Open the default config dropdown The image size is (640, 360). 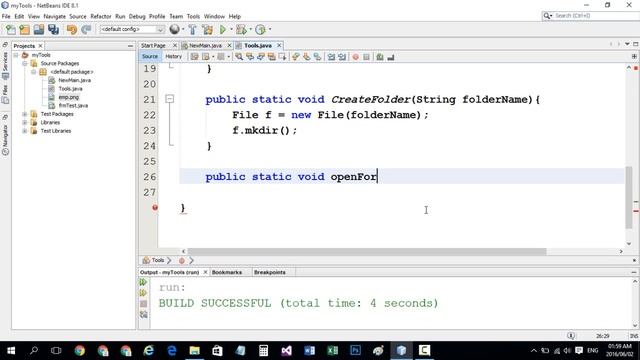click(132, 29)
